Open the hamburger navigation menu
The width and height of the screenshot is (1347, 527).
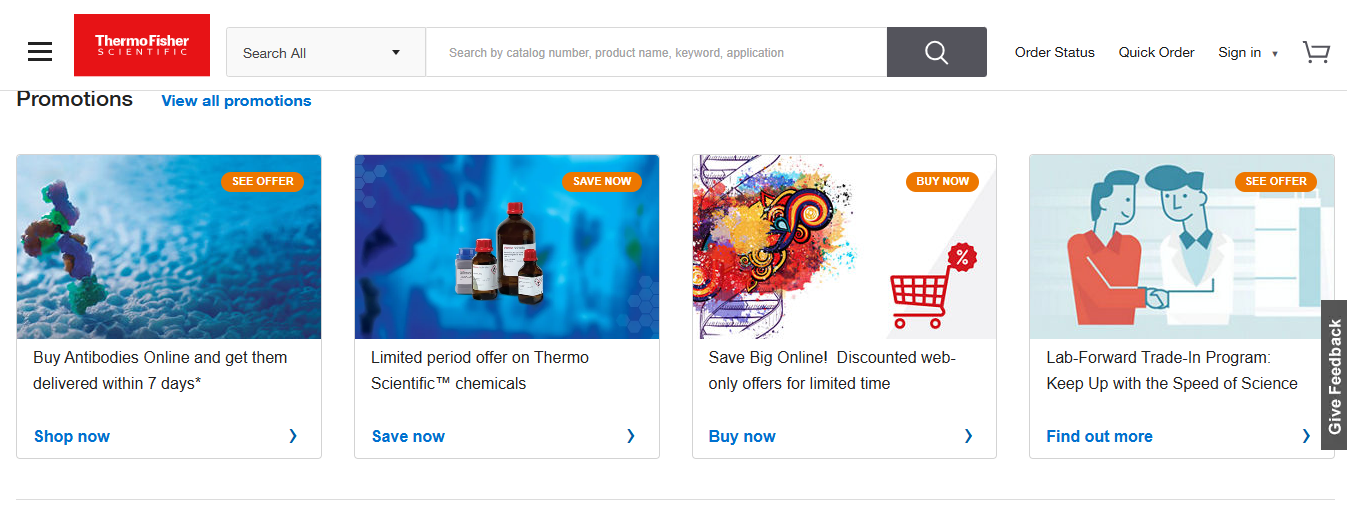tap(40, 52)
